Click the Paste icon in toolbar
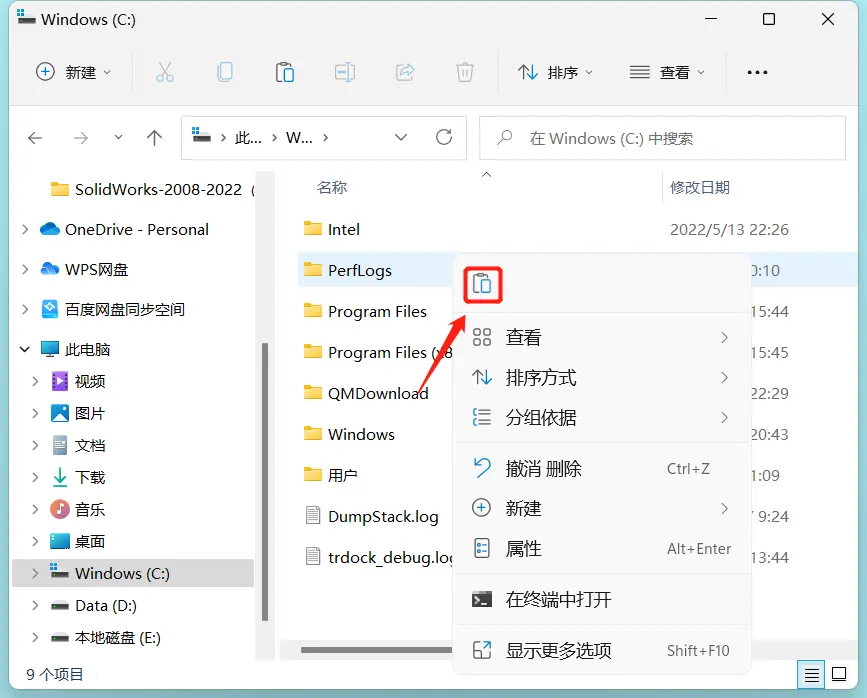The height and width of the screenshot is (698, 867). (x=285, y=72)
